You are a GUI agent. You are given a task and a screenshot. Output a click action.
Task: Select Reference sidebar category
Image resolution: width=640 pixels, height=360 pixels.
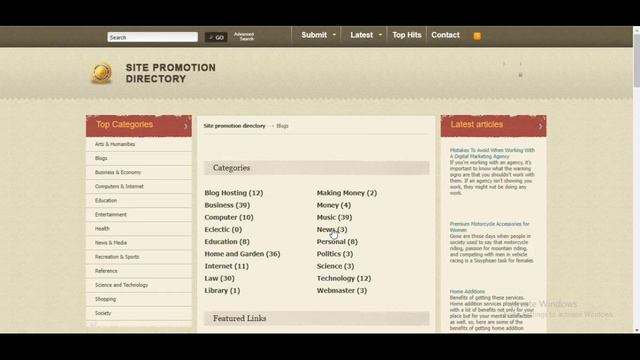(106, 271)
